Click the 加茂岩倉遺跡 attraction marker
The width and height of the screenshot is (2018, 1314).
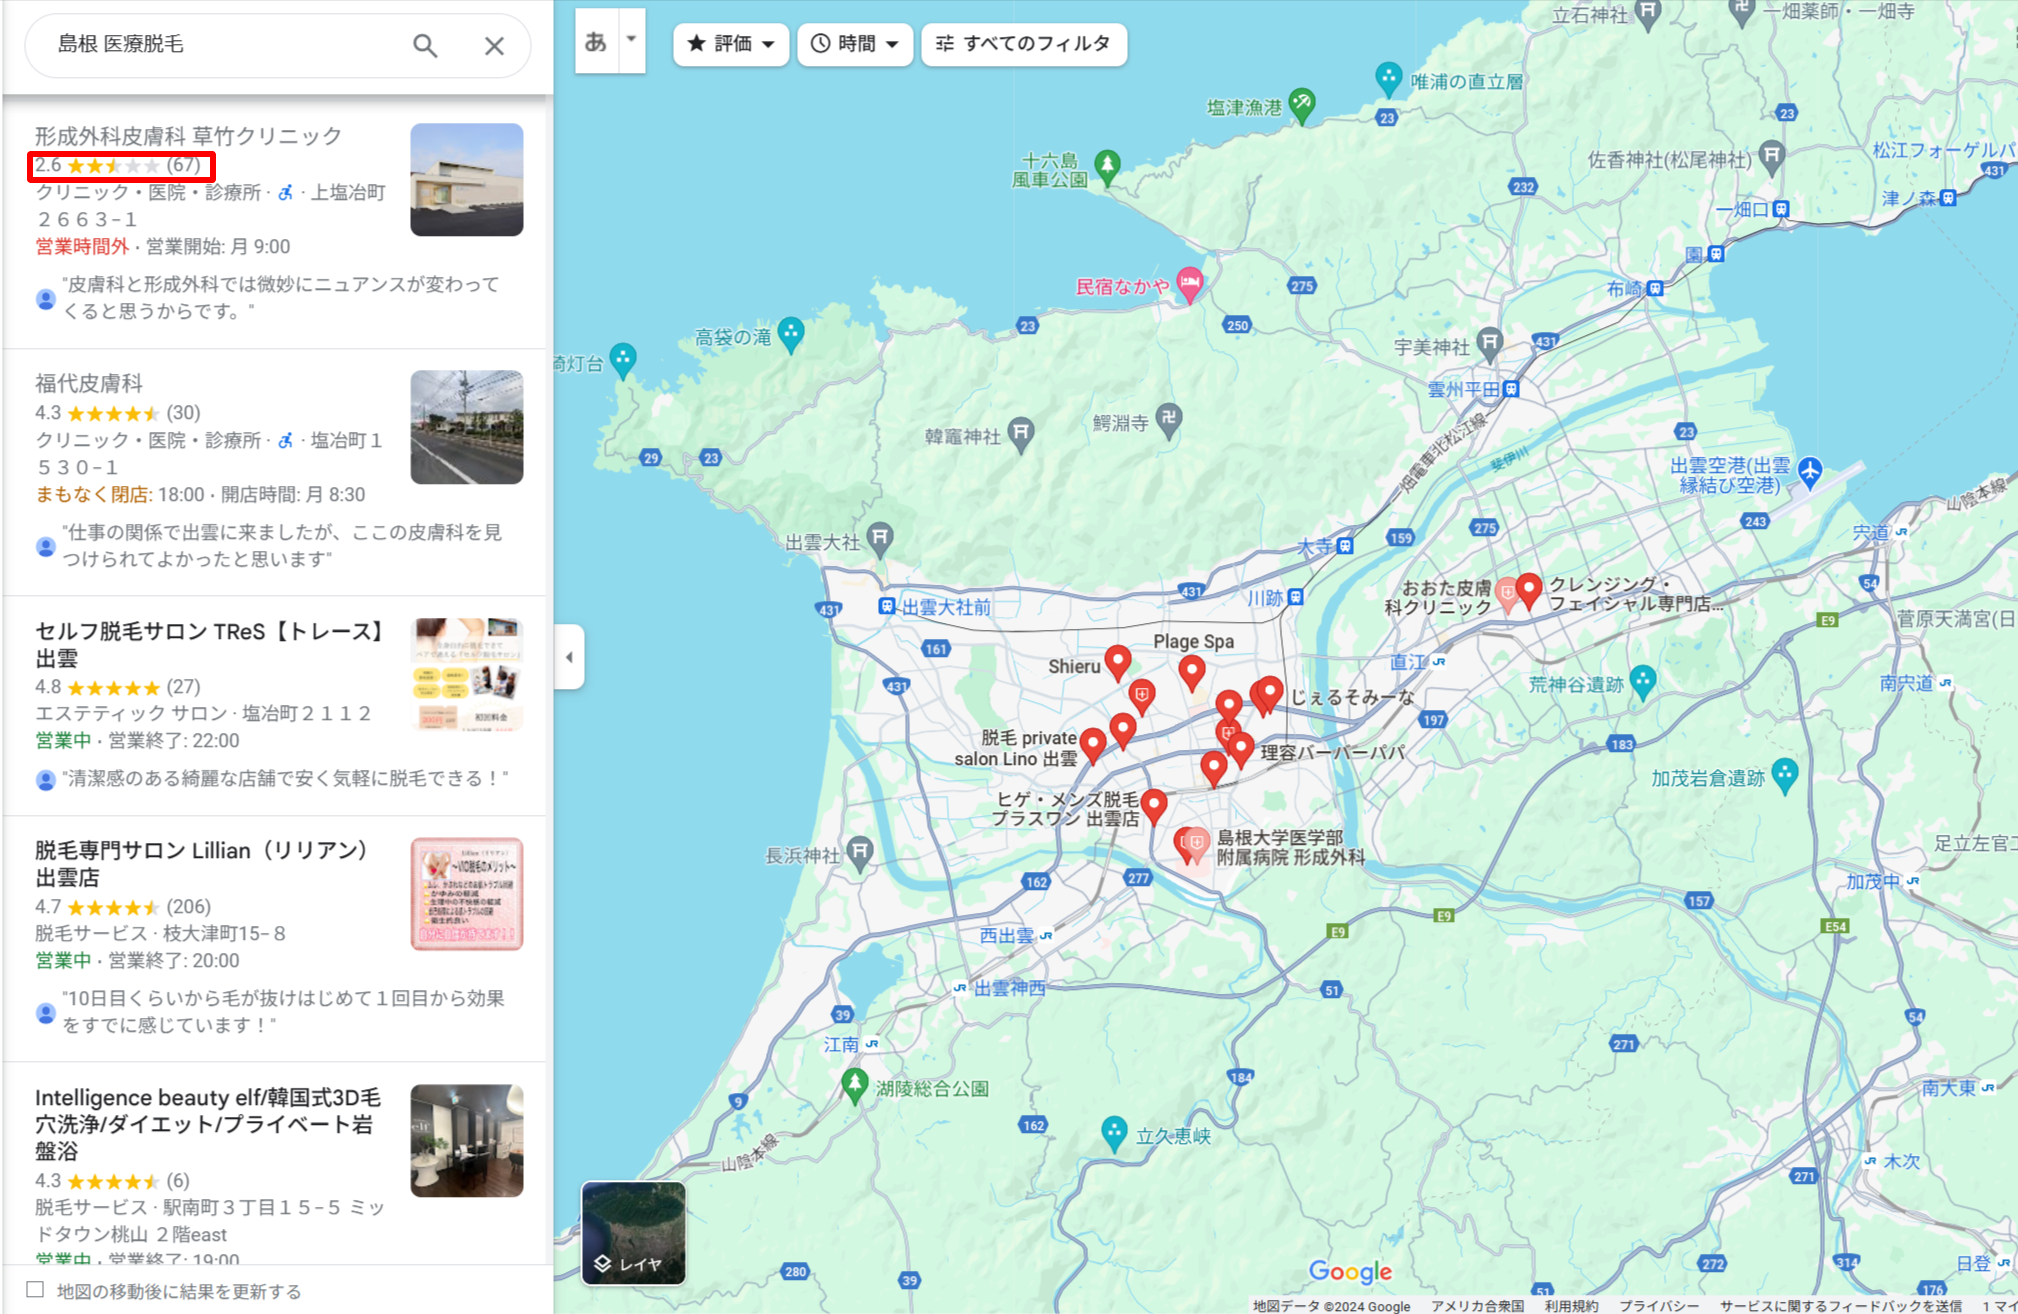pos(1785,775)
